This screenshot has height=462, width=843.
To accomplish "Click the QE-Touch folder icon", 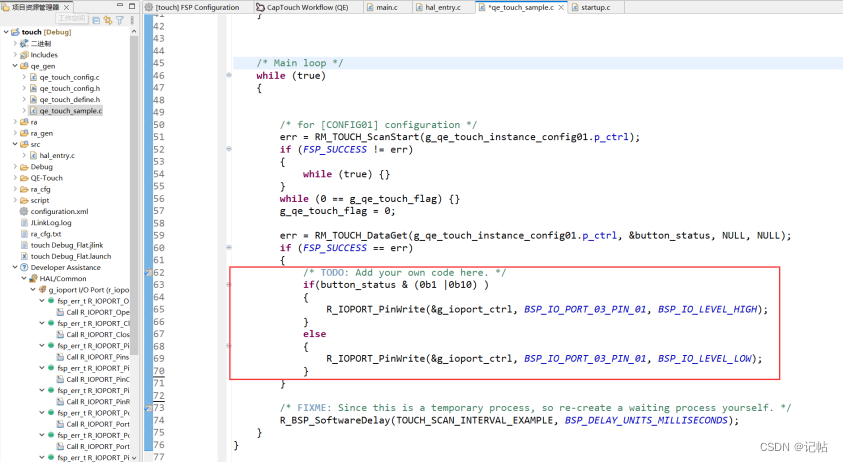I will pyautogui.click(x=24, y=177).
